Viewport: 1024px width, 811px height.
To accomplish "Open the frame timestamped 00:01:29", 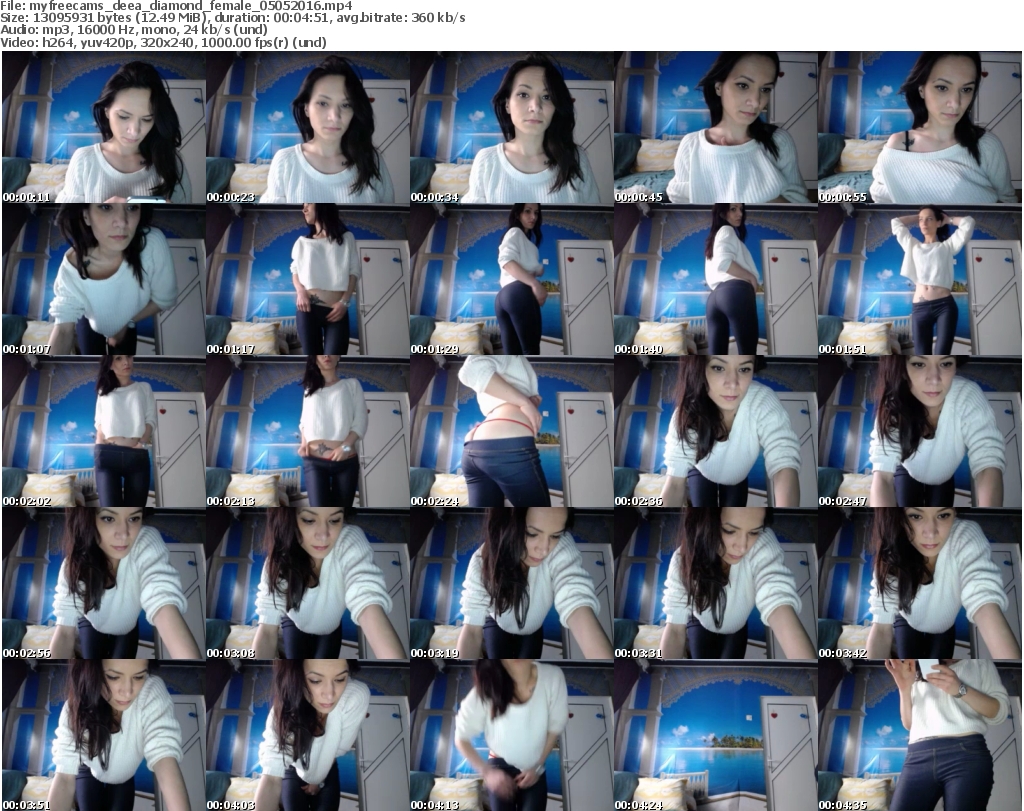I will tap(511, 279).
